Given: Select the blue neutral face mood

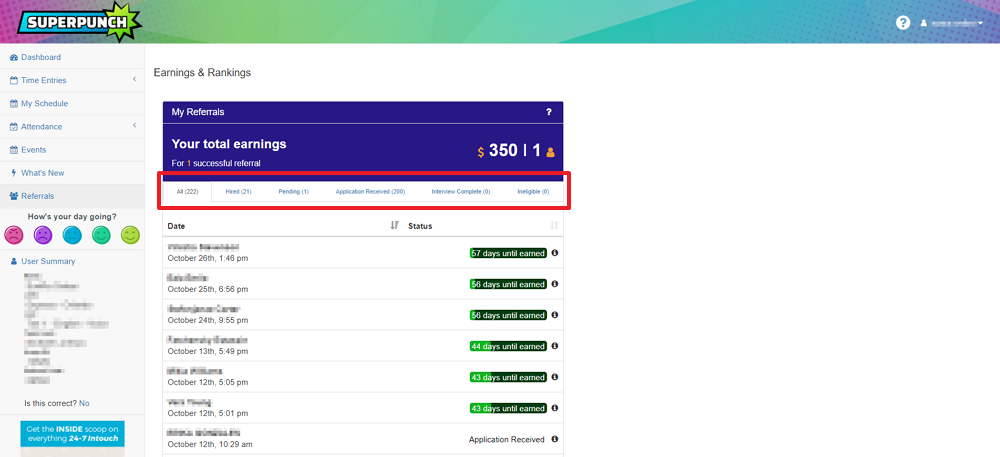Looking at the screenshot, I should click(72, 235).
